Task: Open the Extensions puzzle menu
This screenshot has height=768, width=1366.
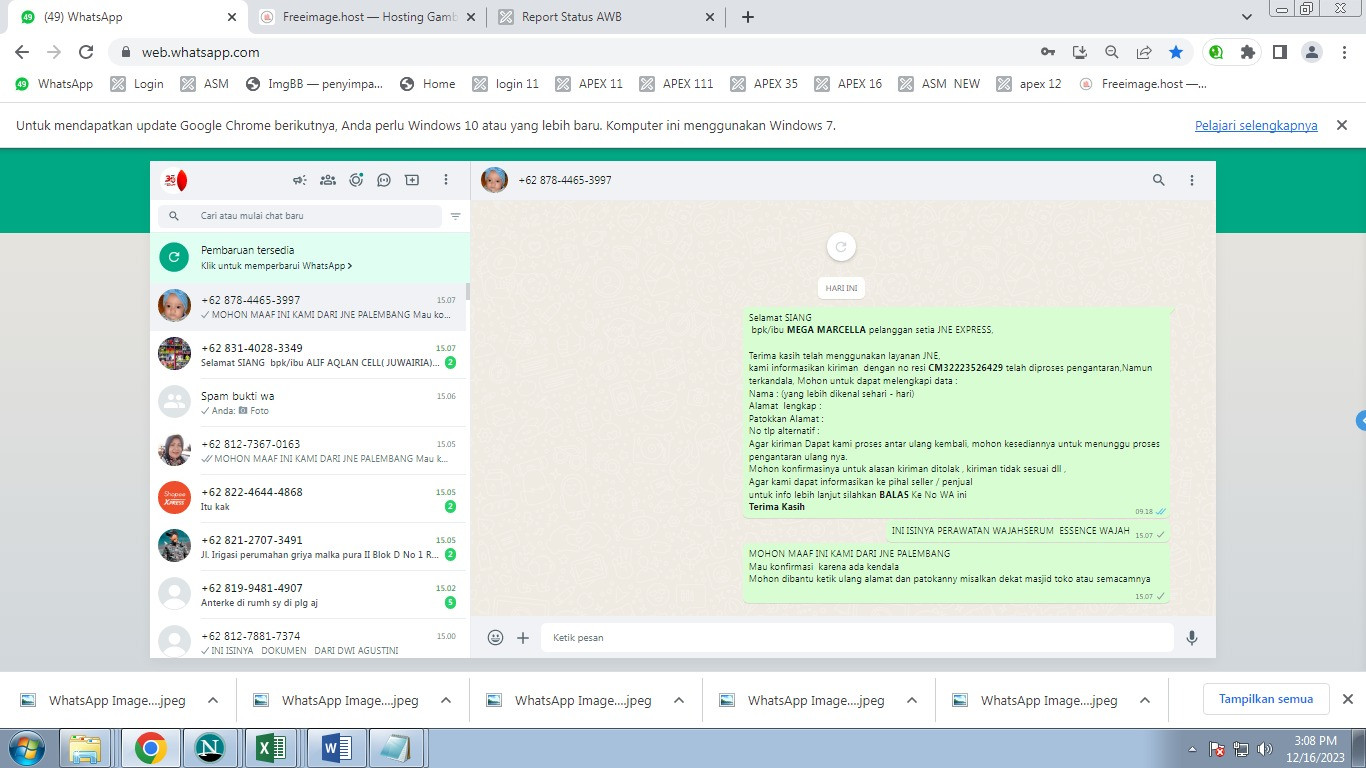Action: 1248,52
